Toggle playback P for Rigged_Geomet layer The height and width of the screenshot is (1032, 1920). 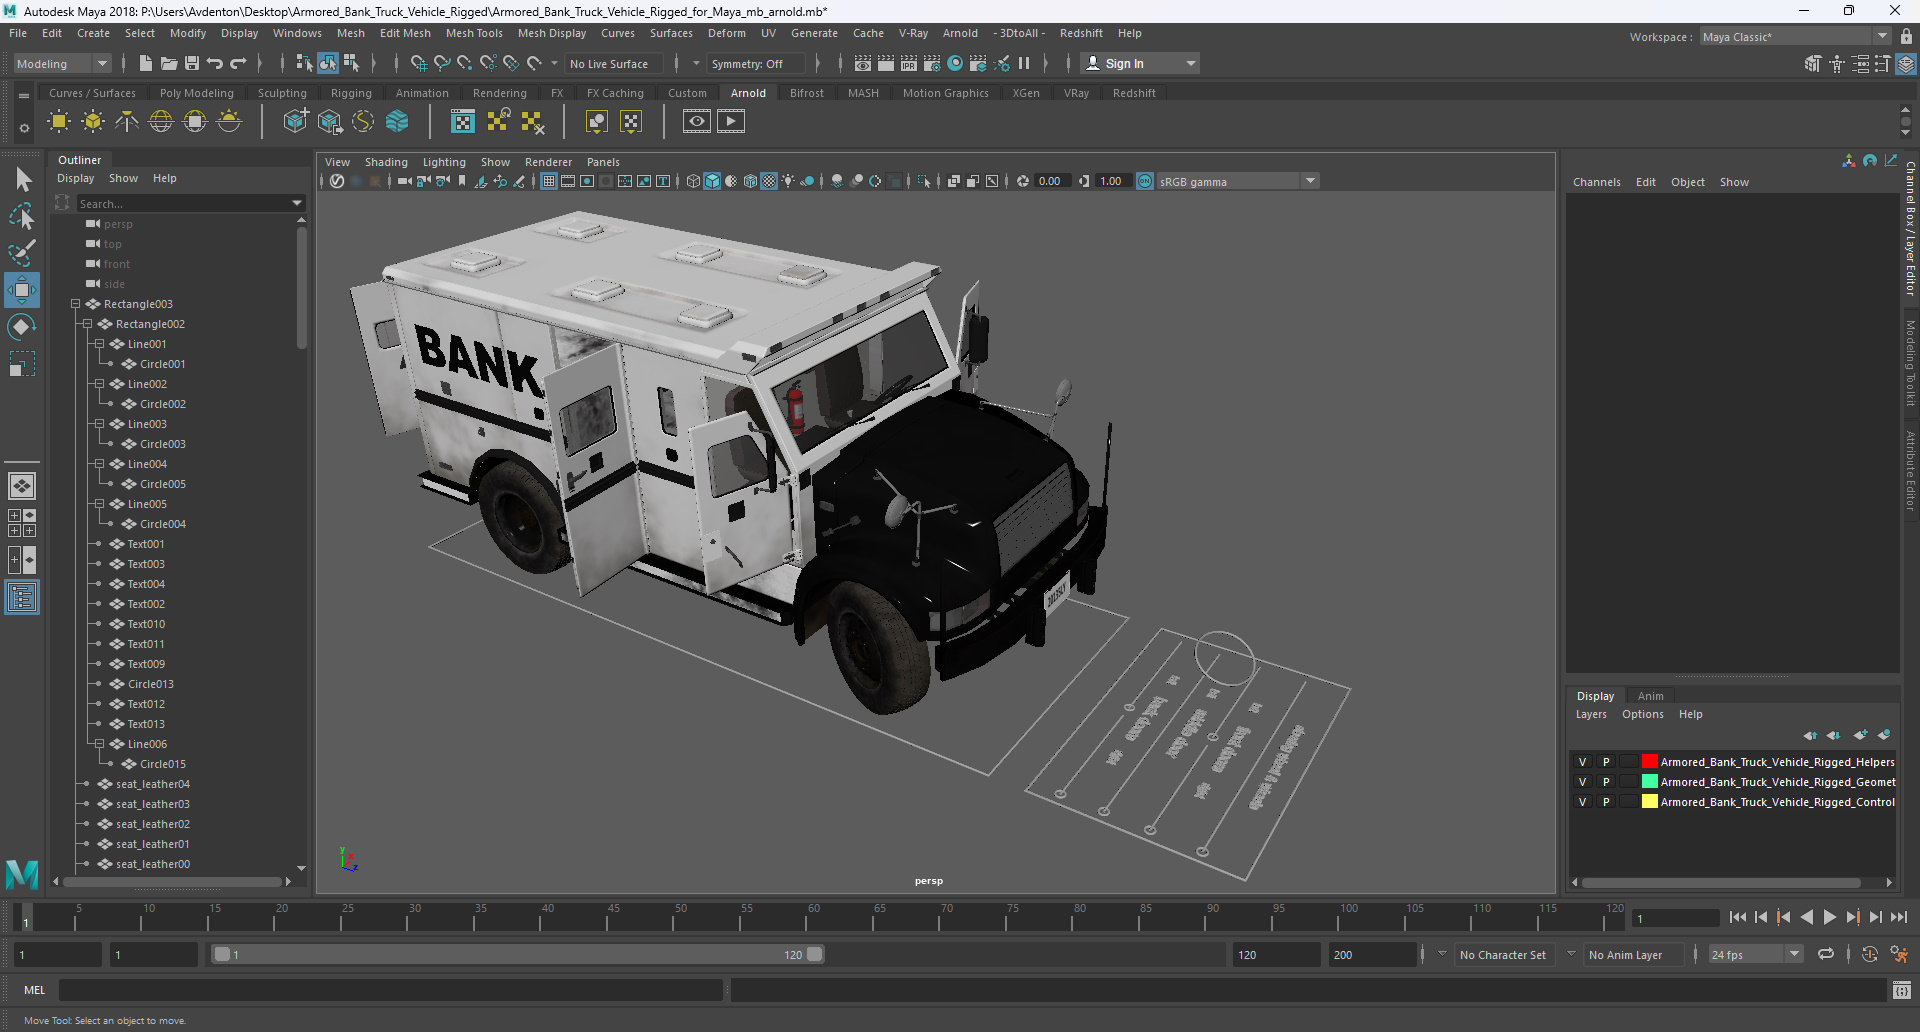point(1606,782)
